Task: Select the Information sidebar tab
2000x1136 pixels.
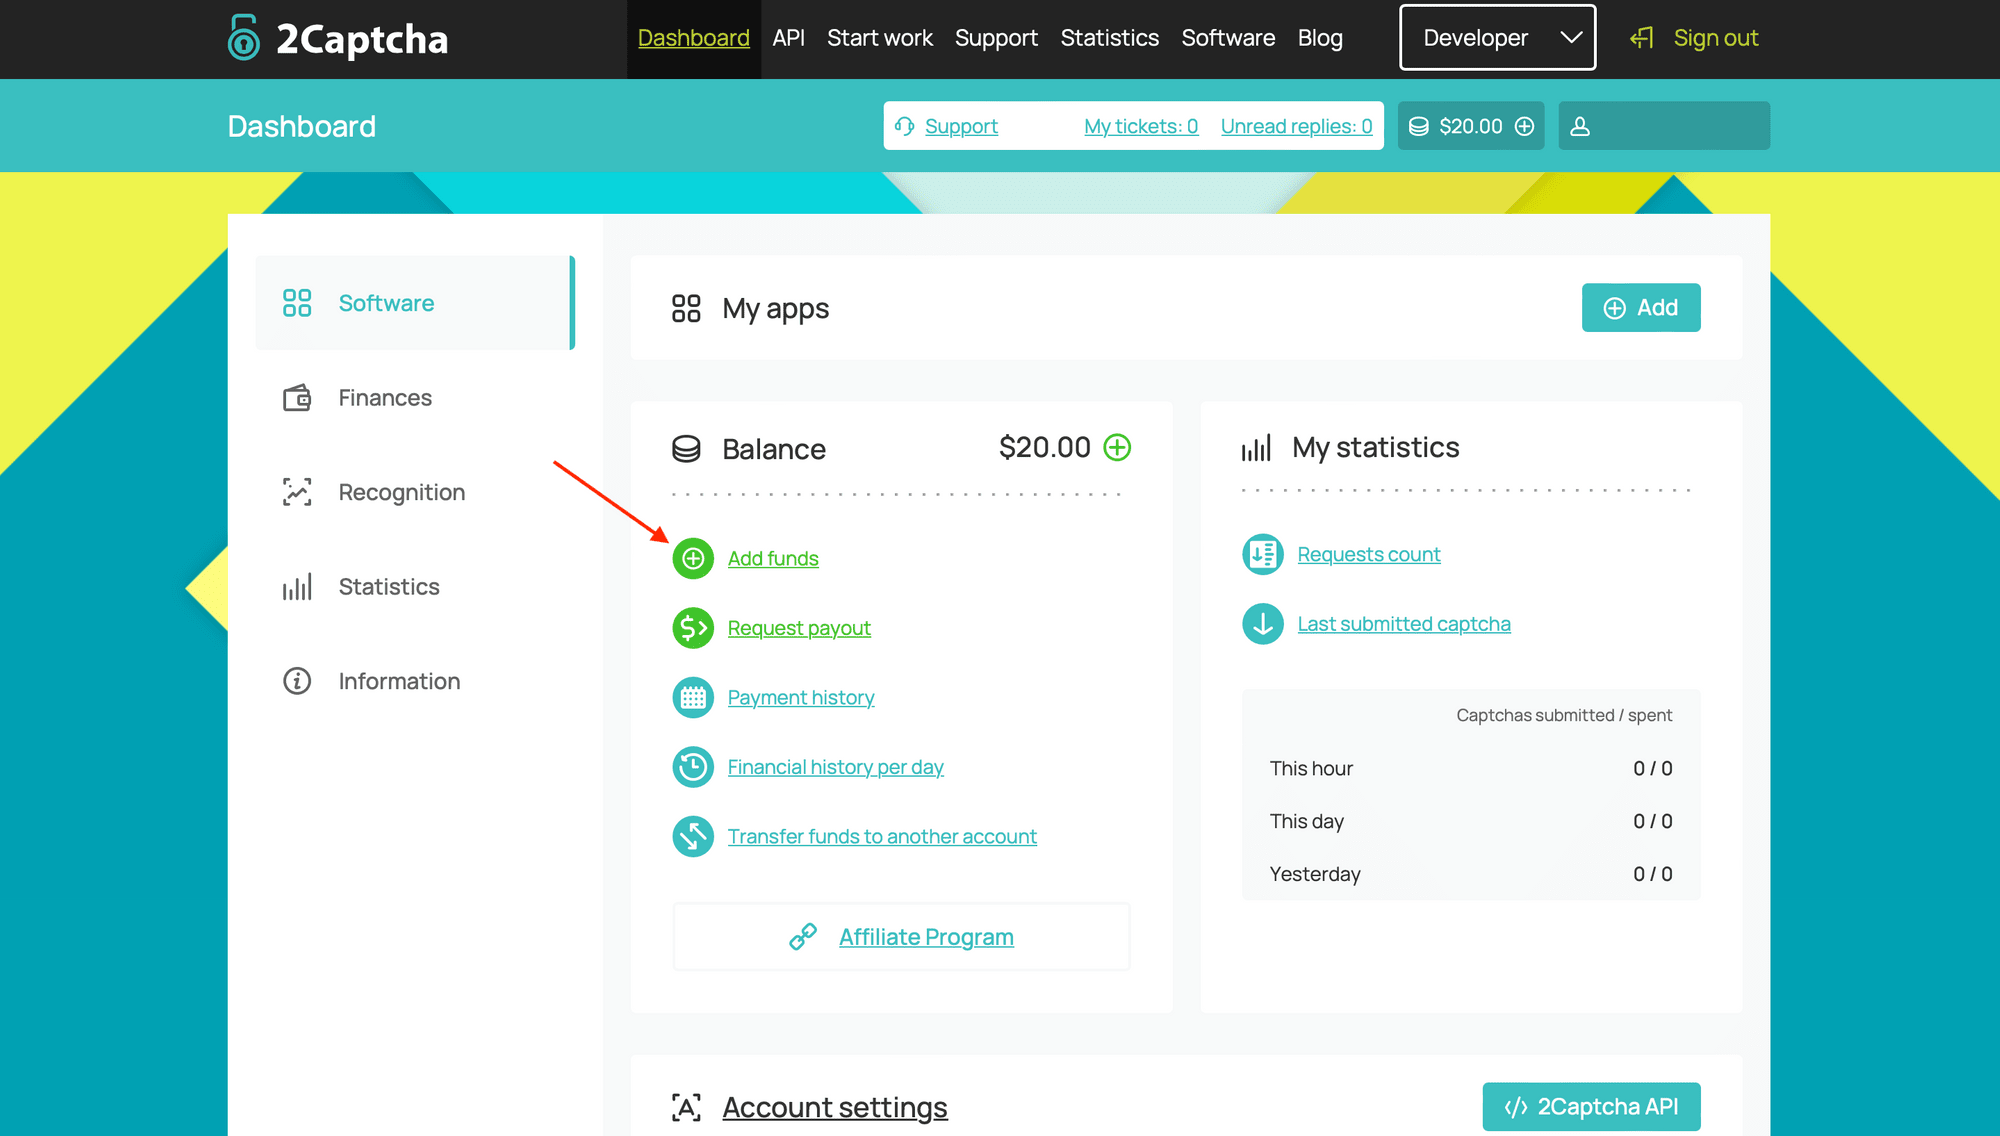Action: tap(415, 681)
